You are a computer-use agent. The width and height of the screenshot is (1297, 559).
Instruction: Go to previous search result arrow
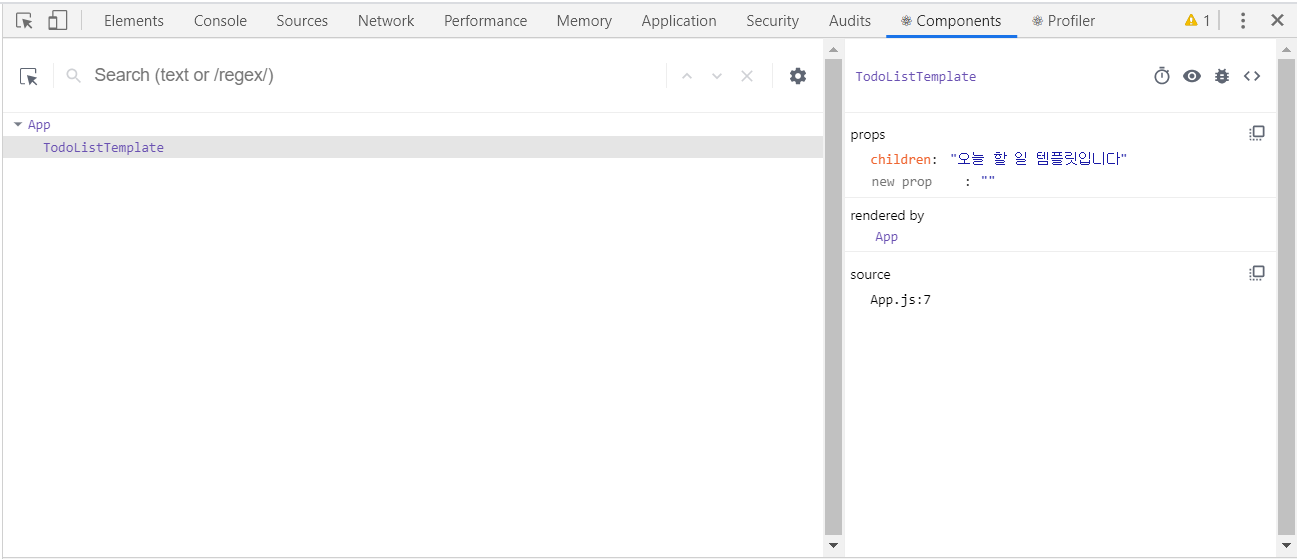pyautogui.click(x=687, y=76)
